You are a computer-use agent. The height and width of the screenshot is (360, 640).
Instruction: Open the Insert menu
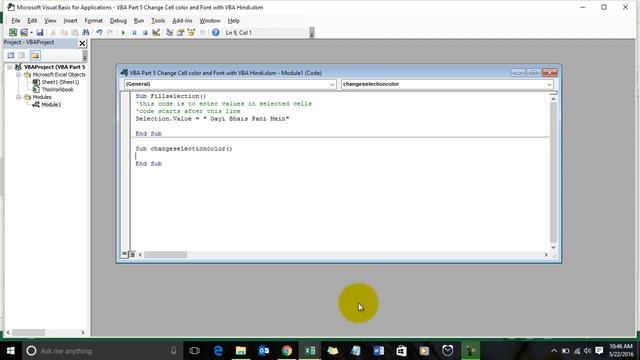click(70, 20)
